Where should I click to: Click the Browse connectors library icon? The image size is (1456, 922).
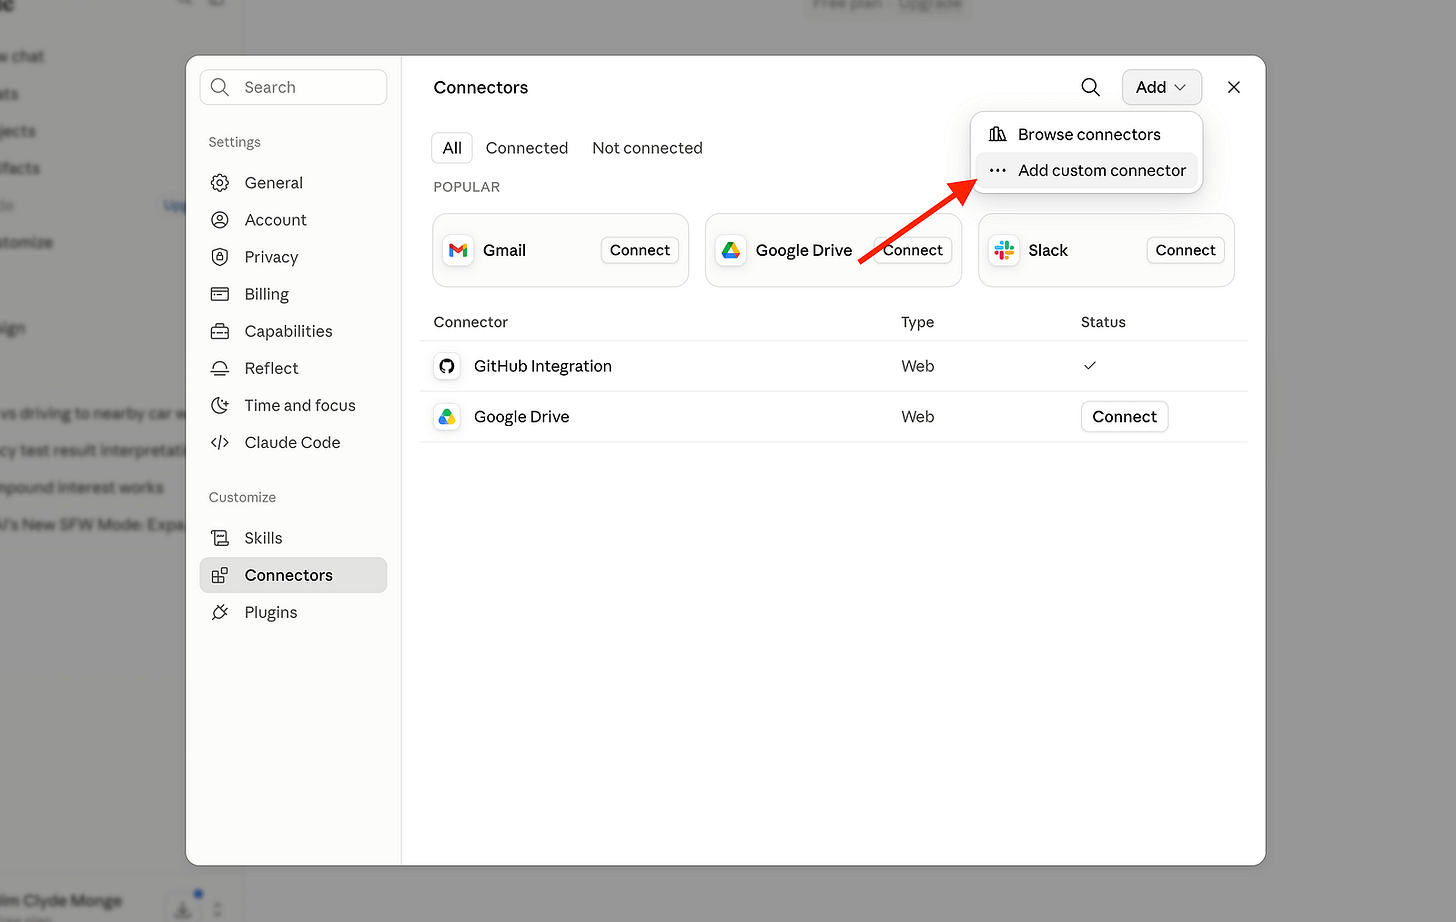997,134
